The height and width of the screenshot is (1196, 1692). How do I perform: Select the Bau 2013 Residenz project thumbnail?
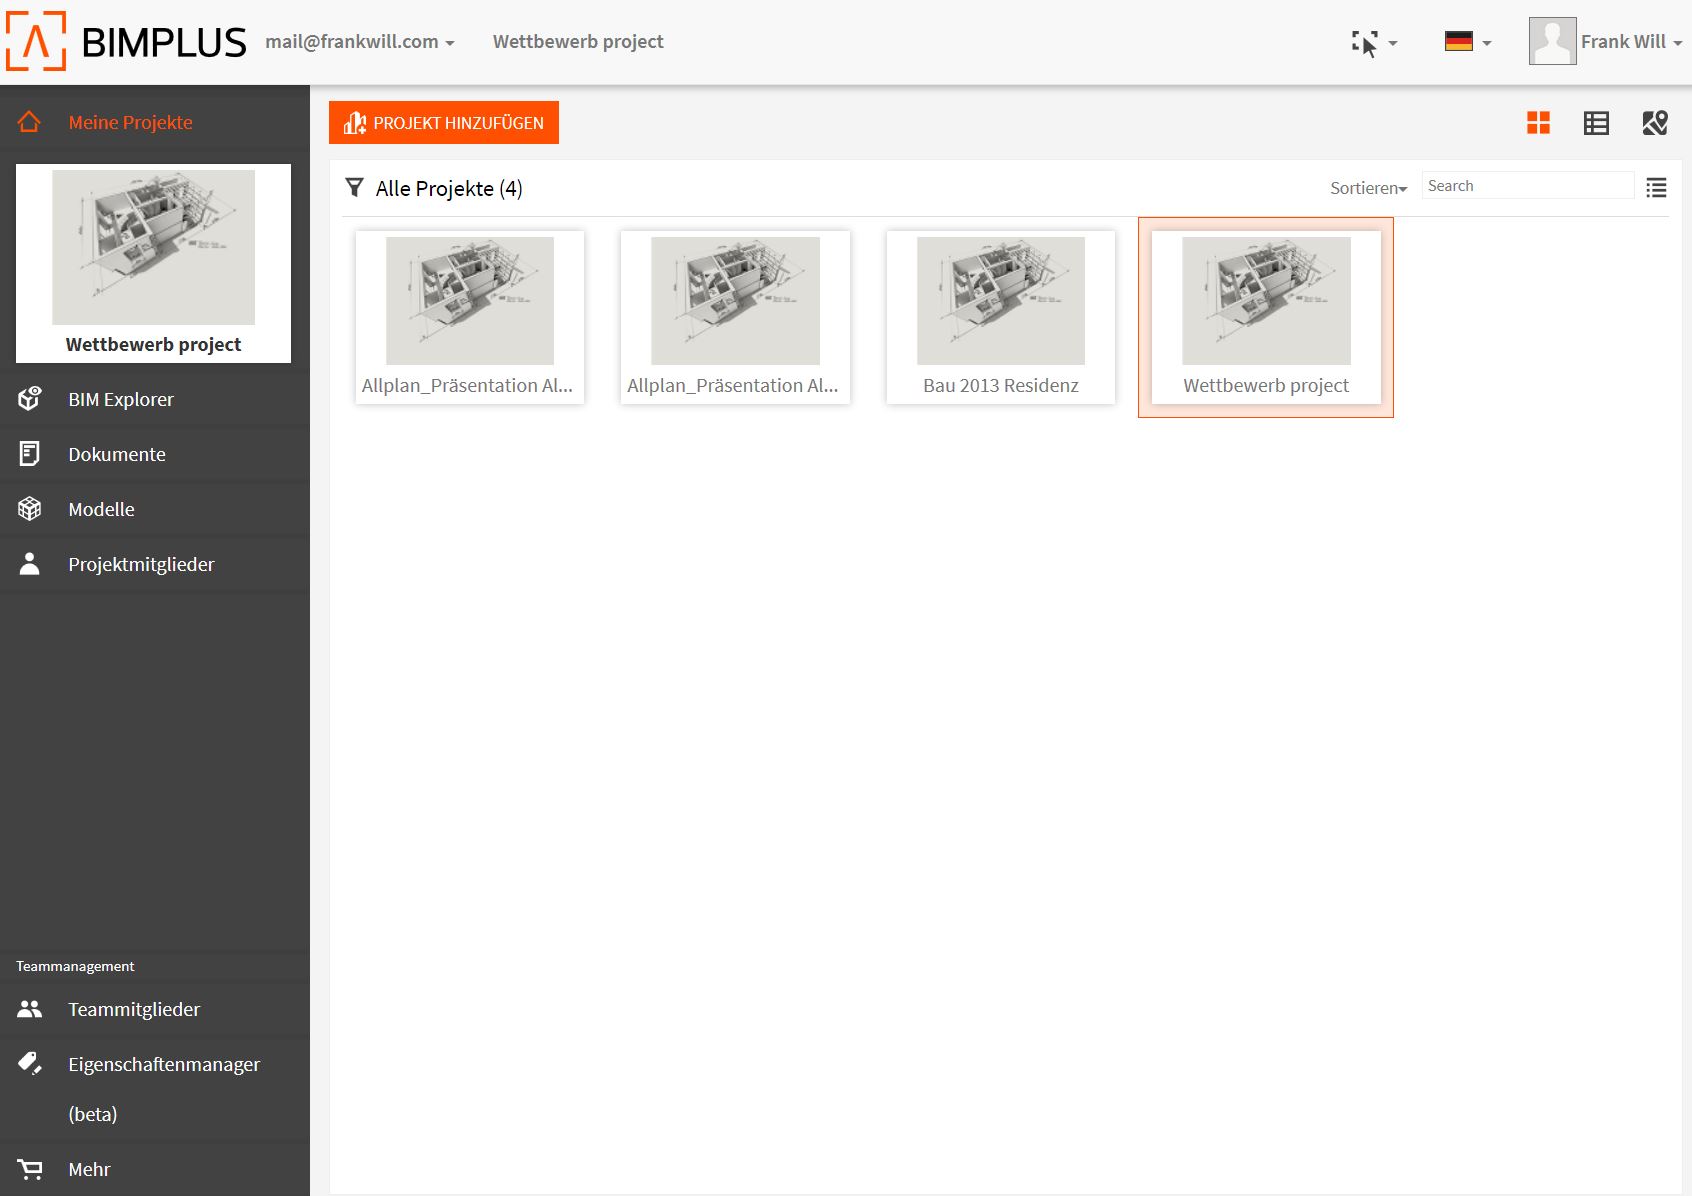1000,301
